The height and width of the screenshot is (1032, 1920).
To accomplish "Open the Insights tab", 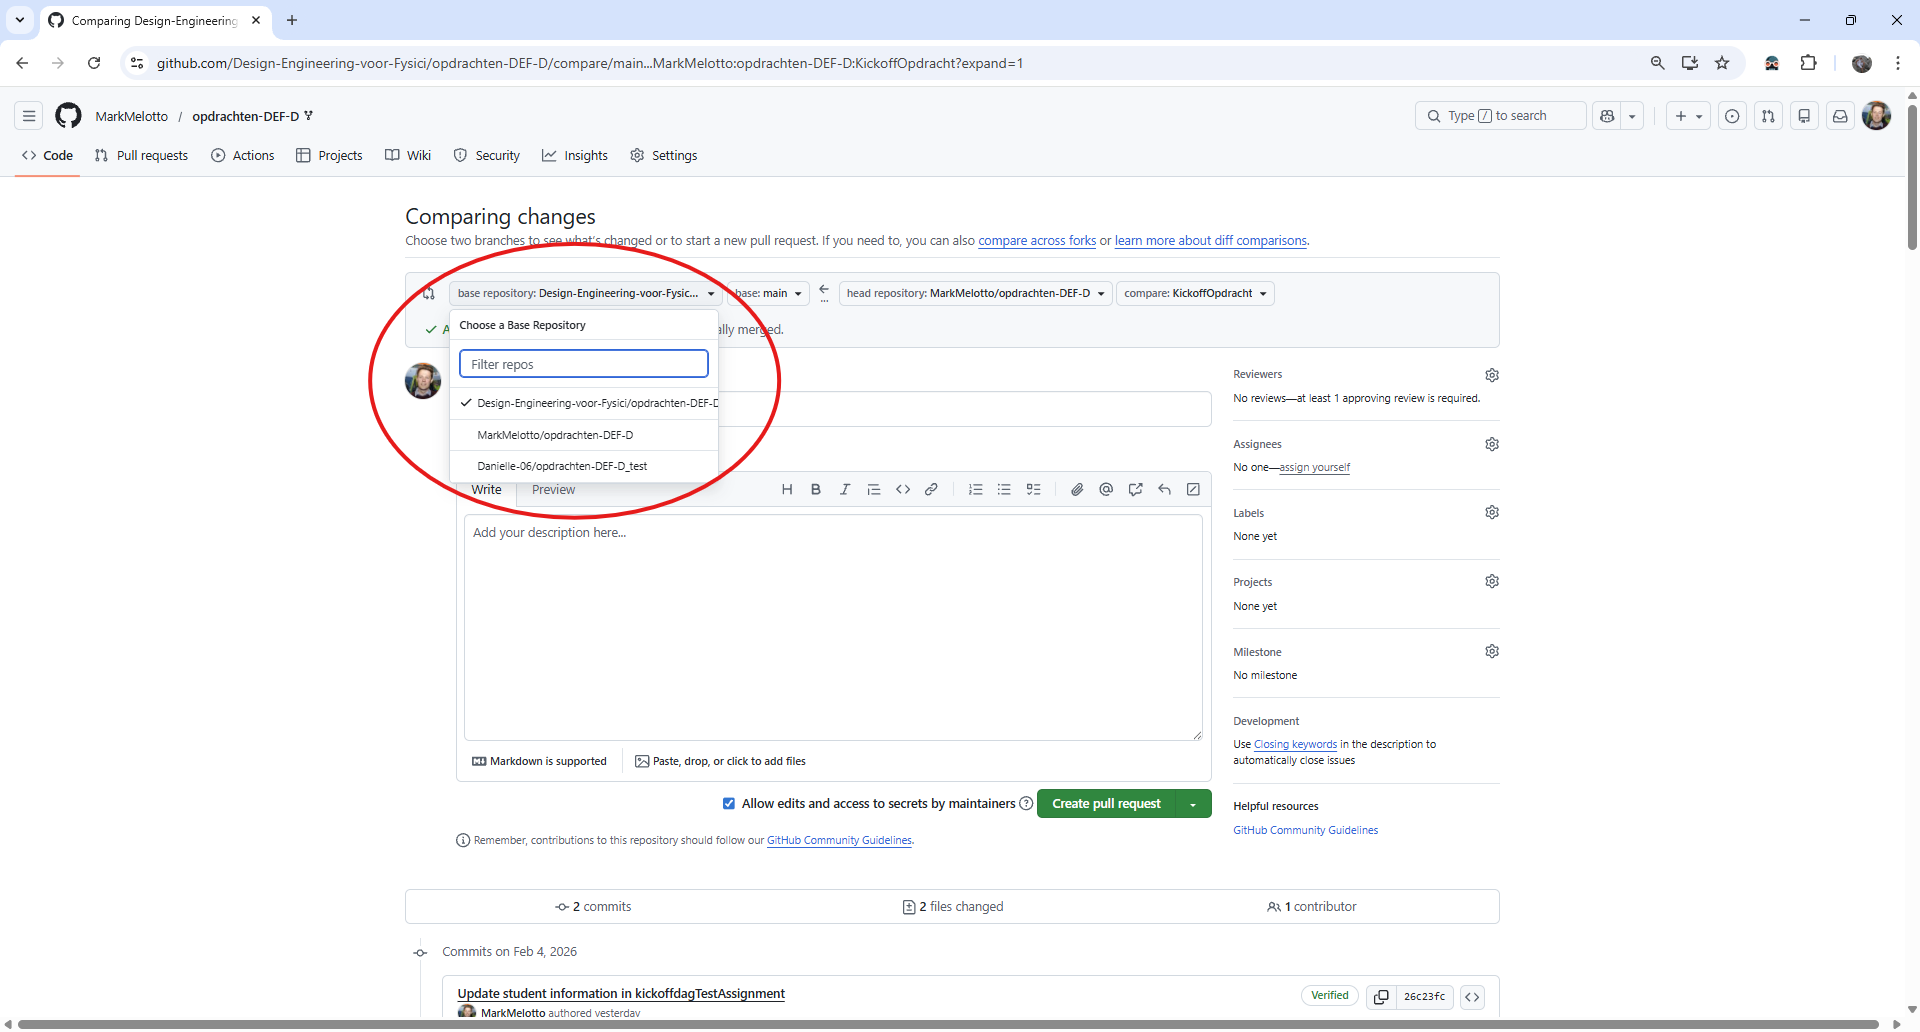I will tap(575, 156).
